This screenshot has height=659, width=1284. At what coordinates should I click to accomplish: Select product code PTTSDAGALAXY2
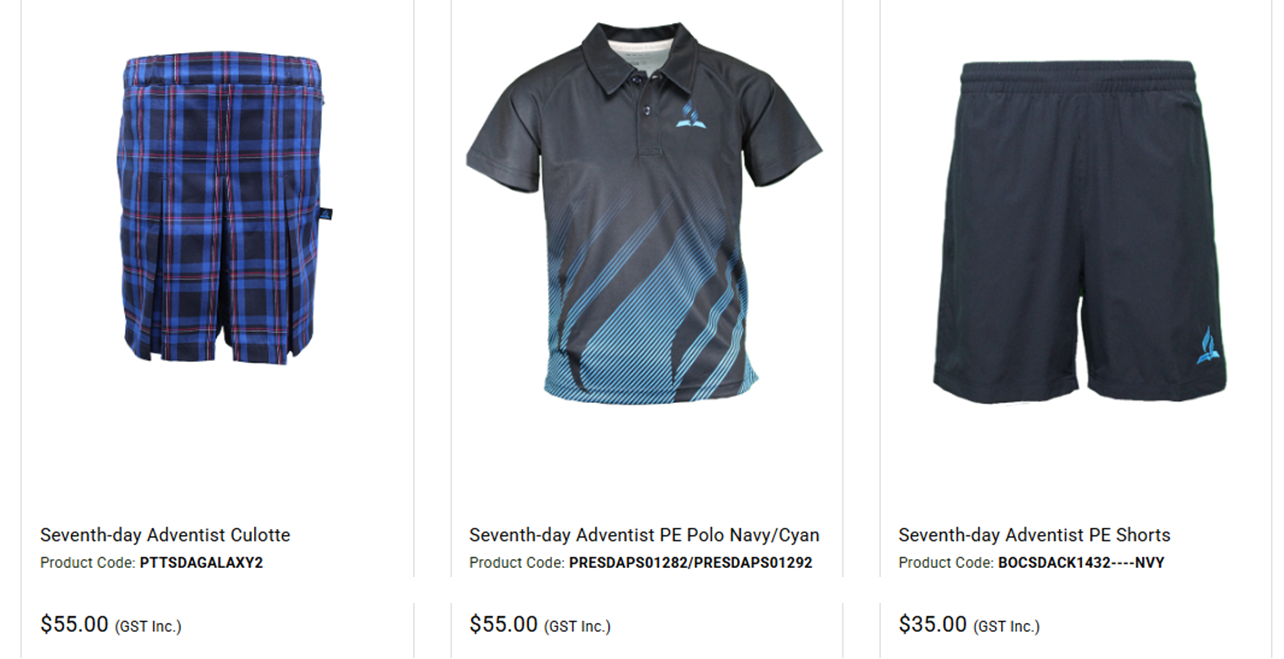click(x=201, y=563)
